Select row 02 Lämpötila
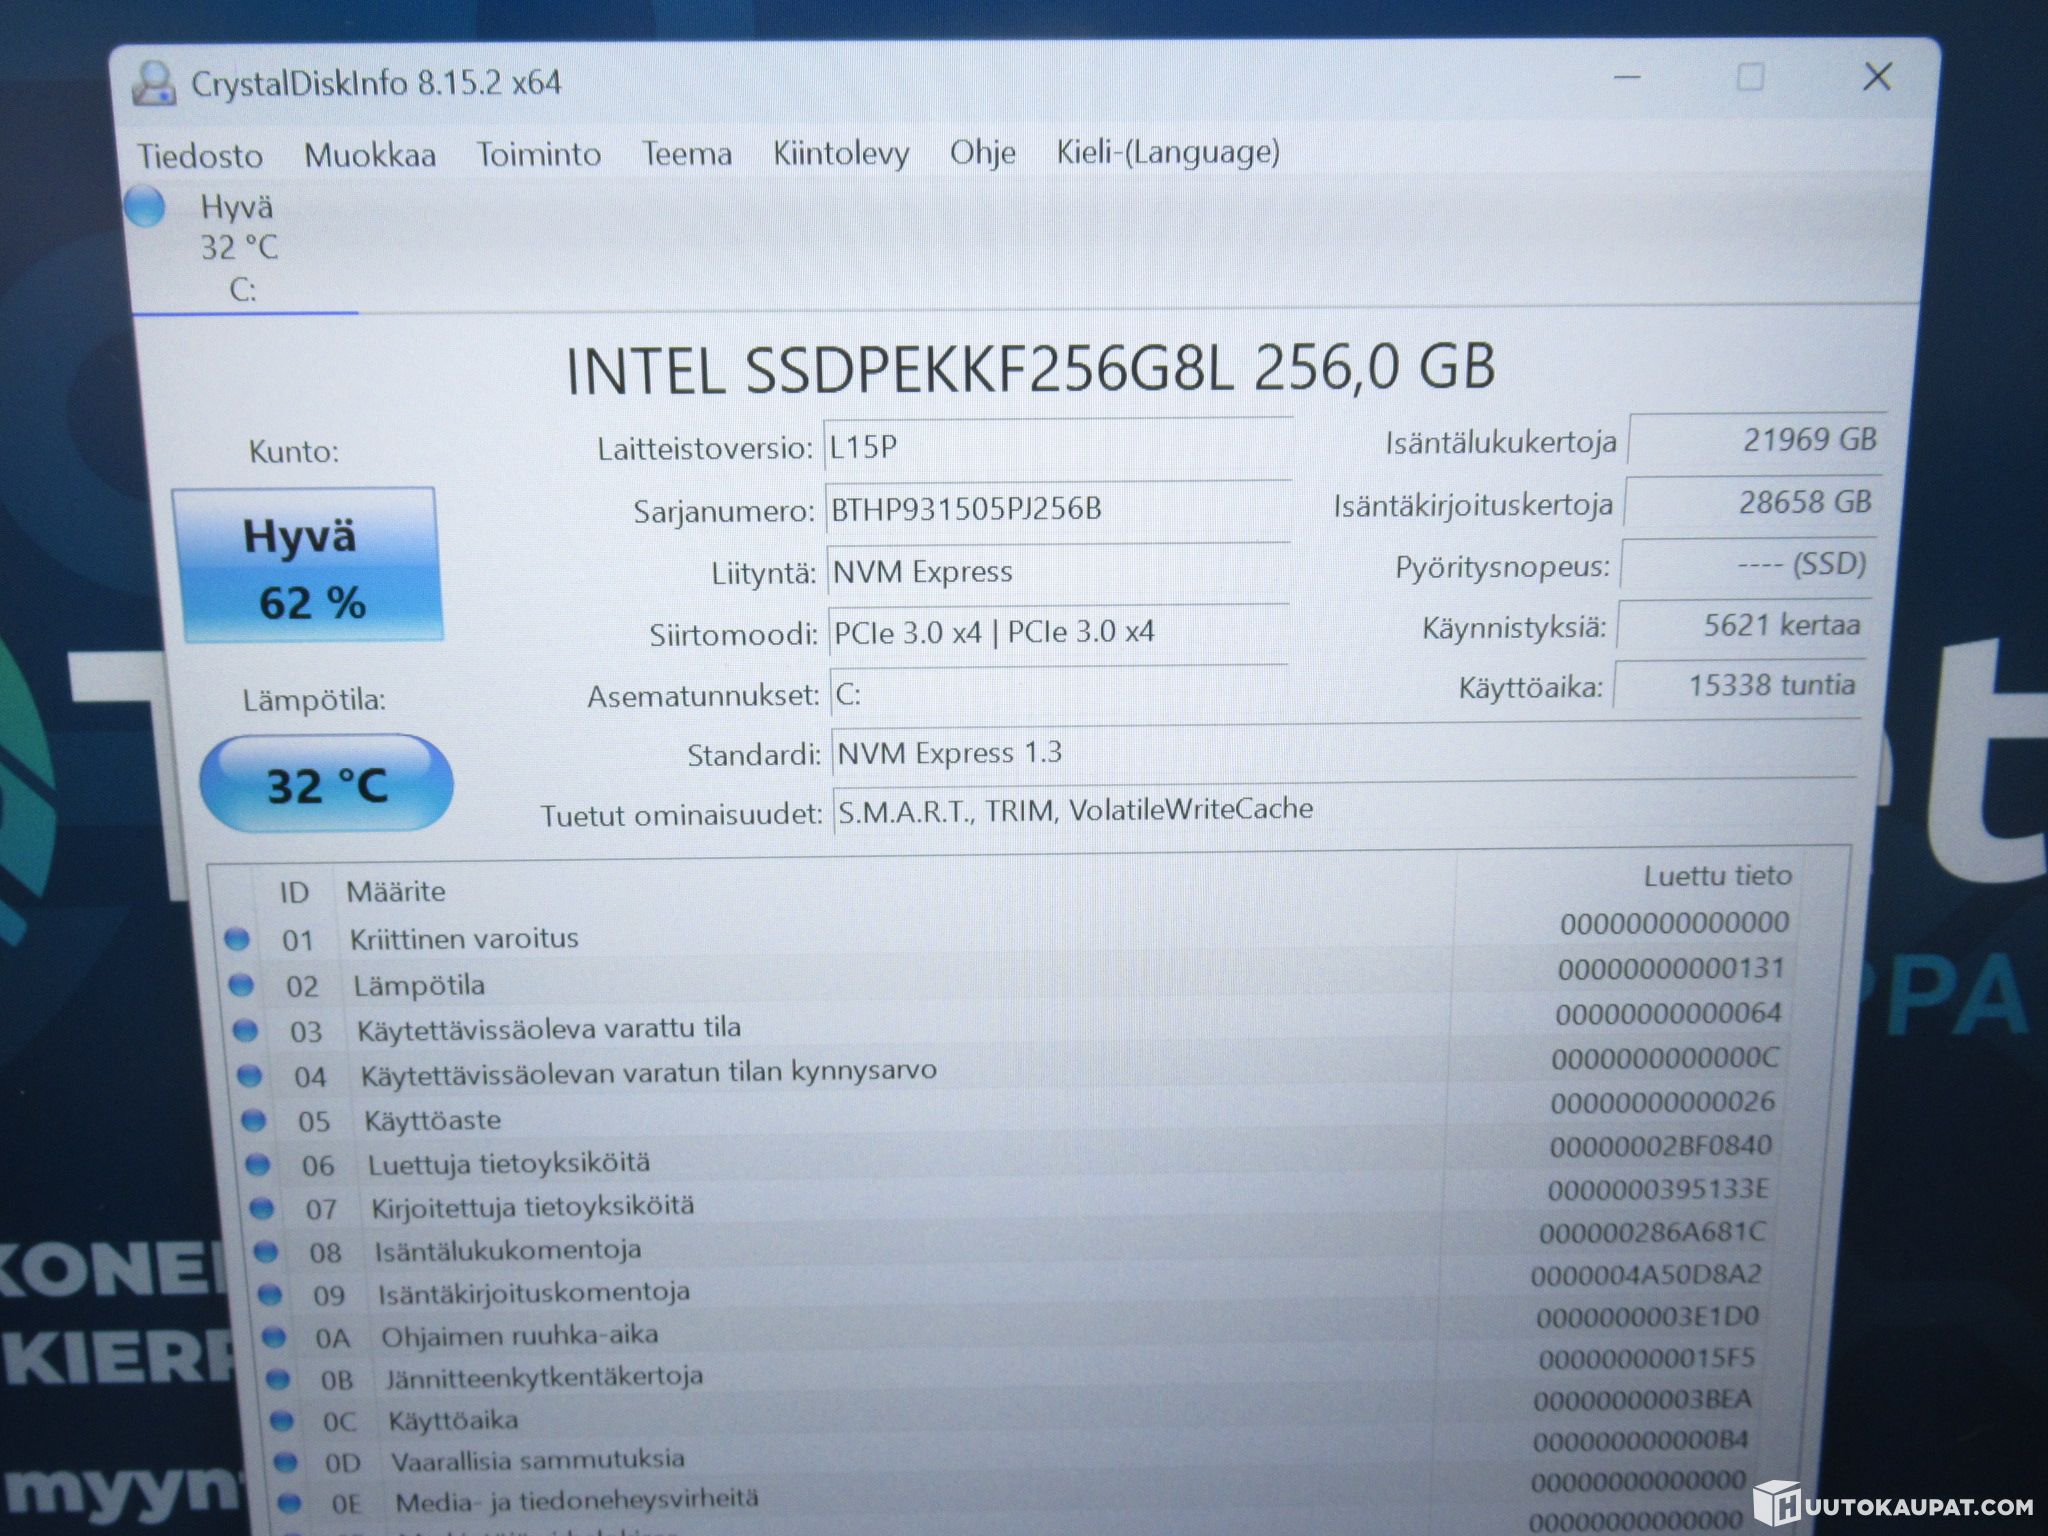This screenshot has height=1536, width=2048. coord(1010,977)
